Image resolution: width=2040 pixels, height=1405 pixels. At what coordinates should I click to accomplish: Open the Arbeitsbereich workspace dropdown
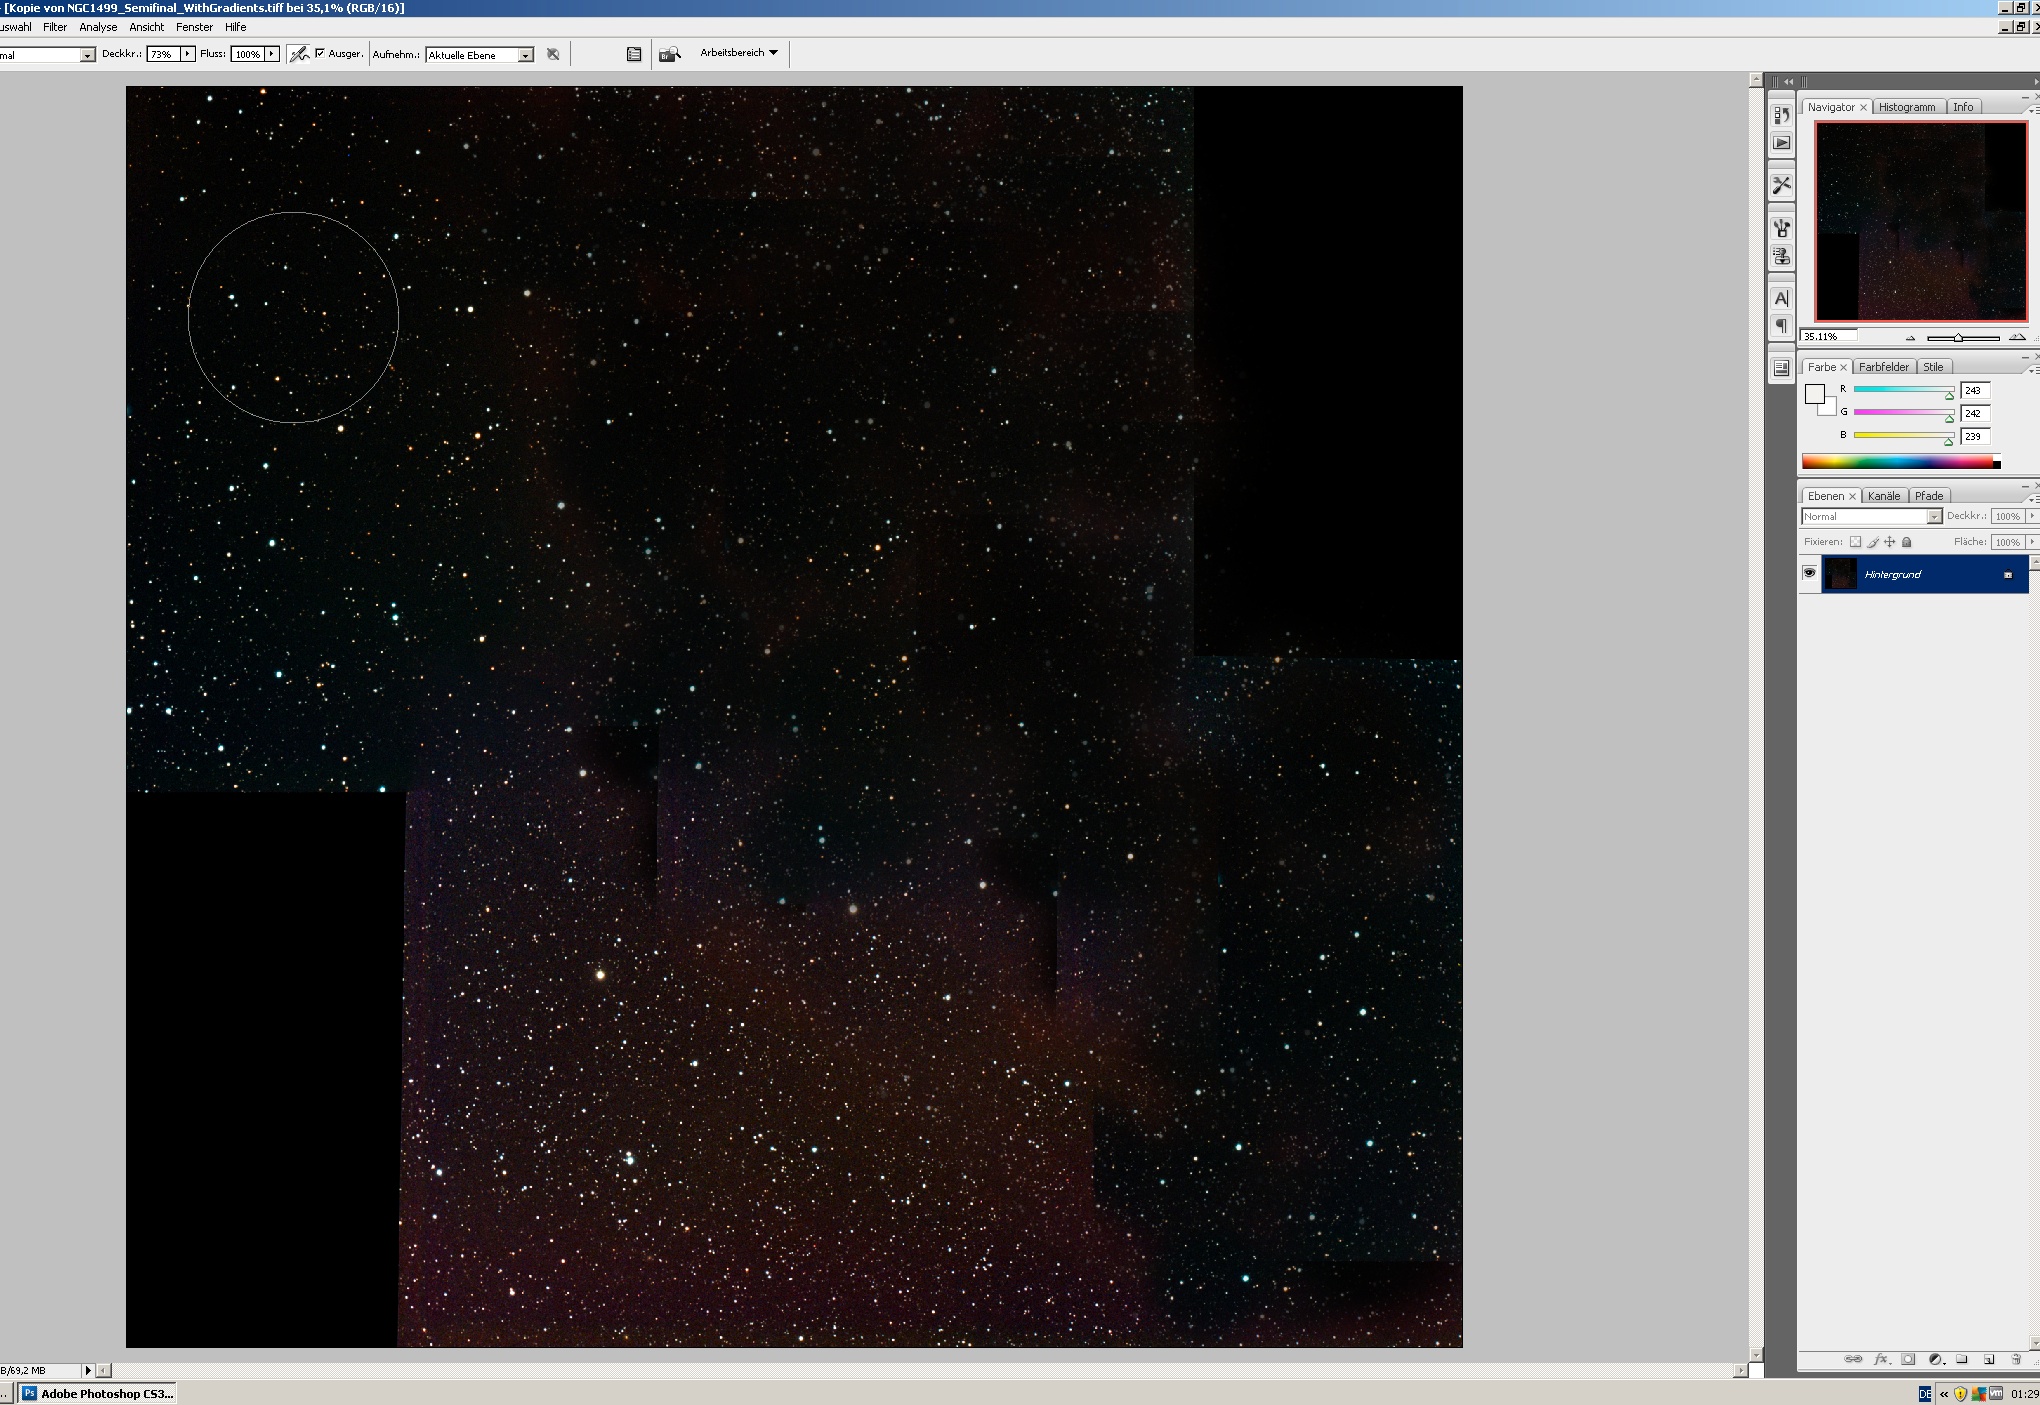(x=739, y=53)
